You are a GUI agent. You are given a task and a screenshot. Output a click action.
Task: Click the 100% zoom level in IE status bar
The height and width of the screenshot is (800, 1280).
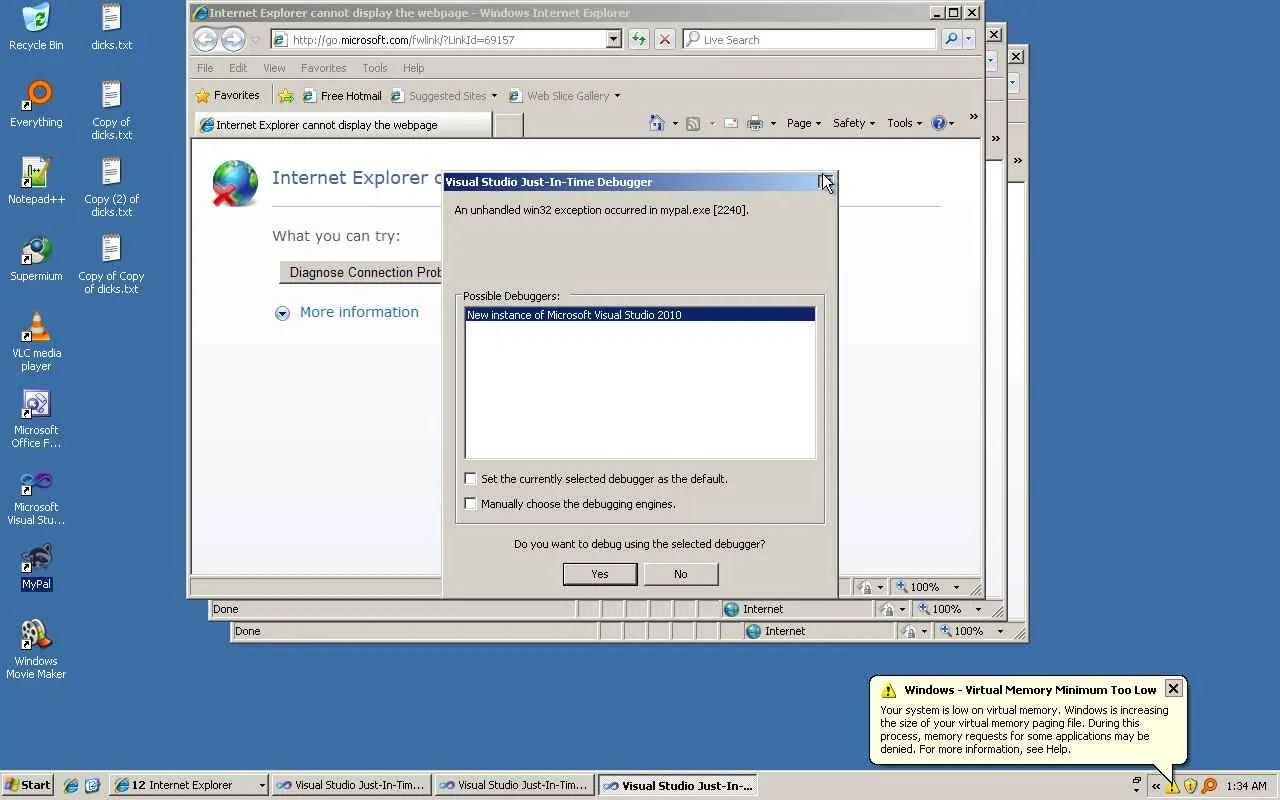[927, 587]
